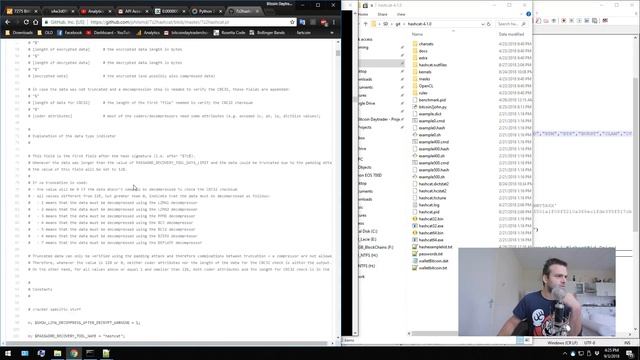Click the UTF-8 encoding in Notepad++ status bar
Viewport: 640px width, 360px height.
point(590,343)
